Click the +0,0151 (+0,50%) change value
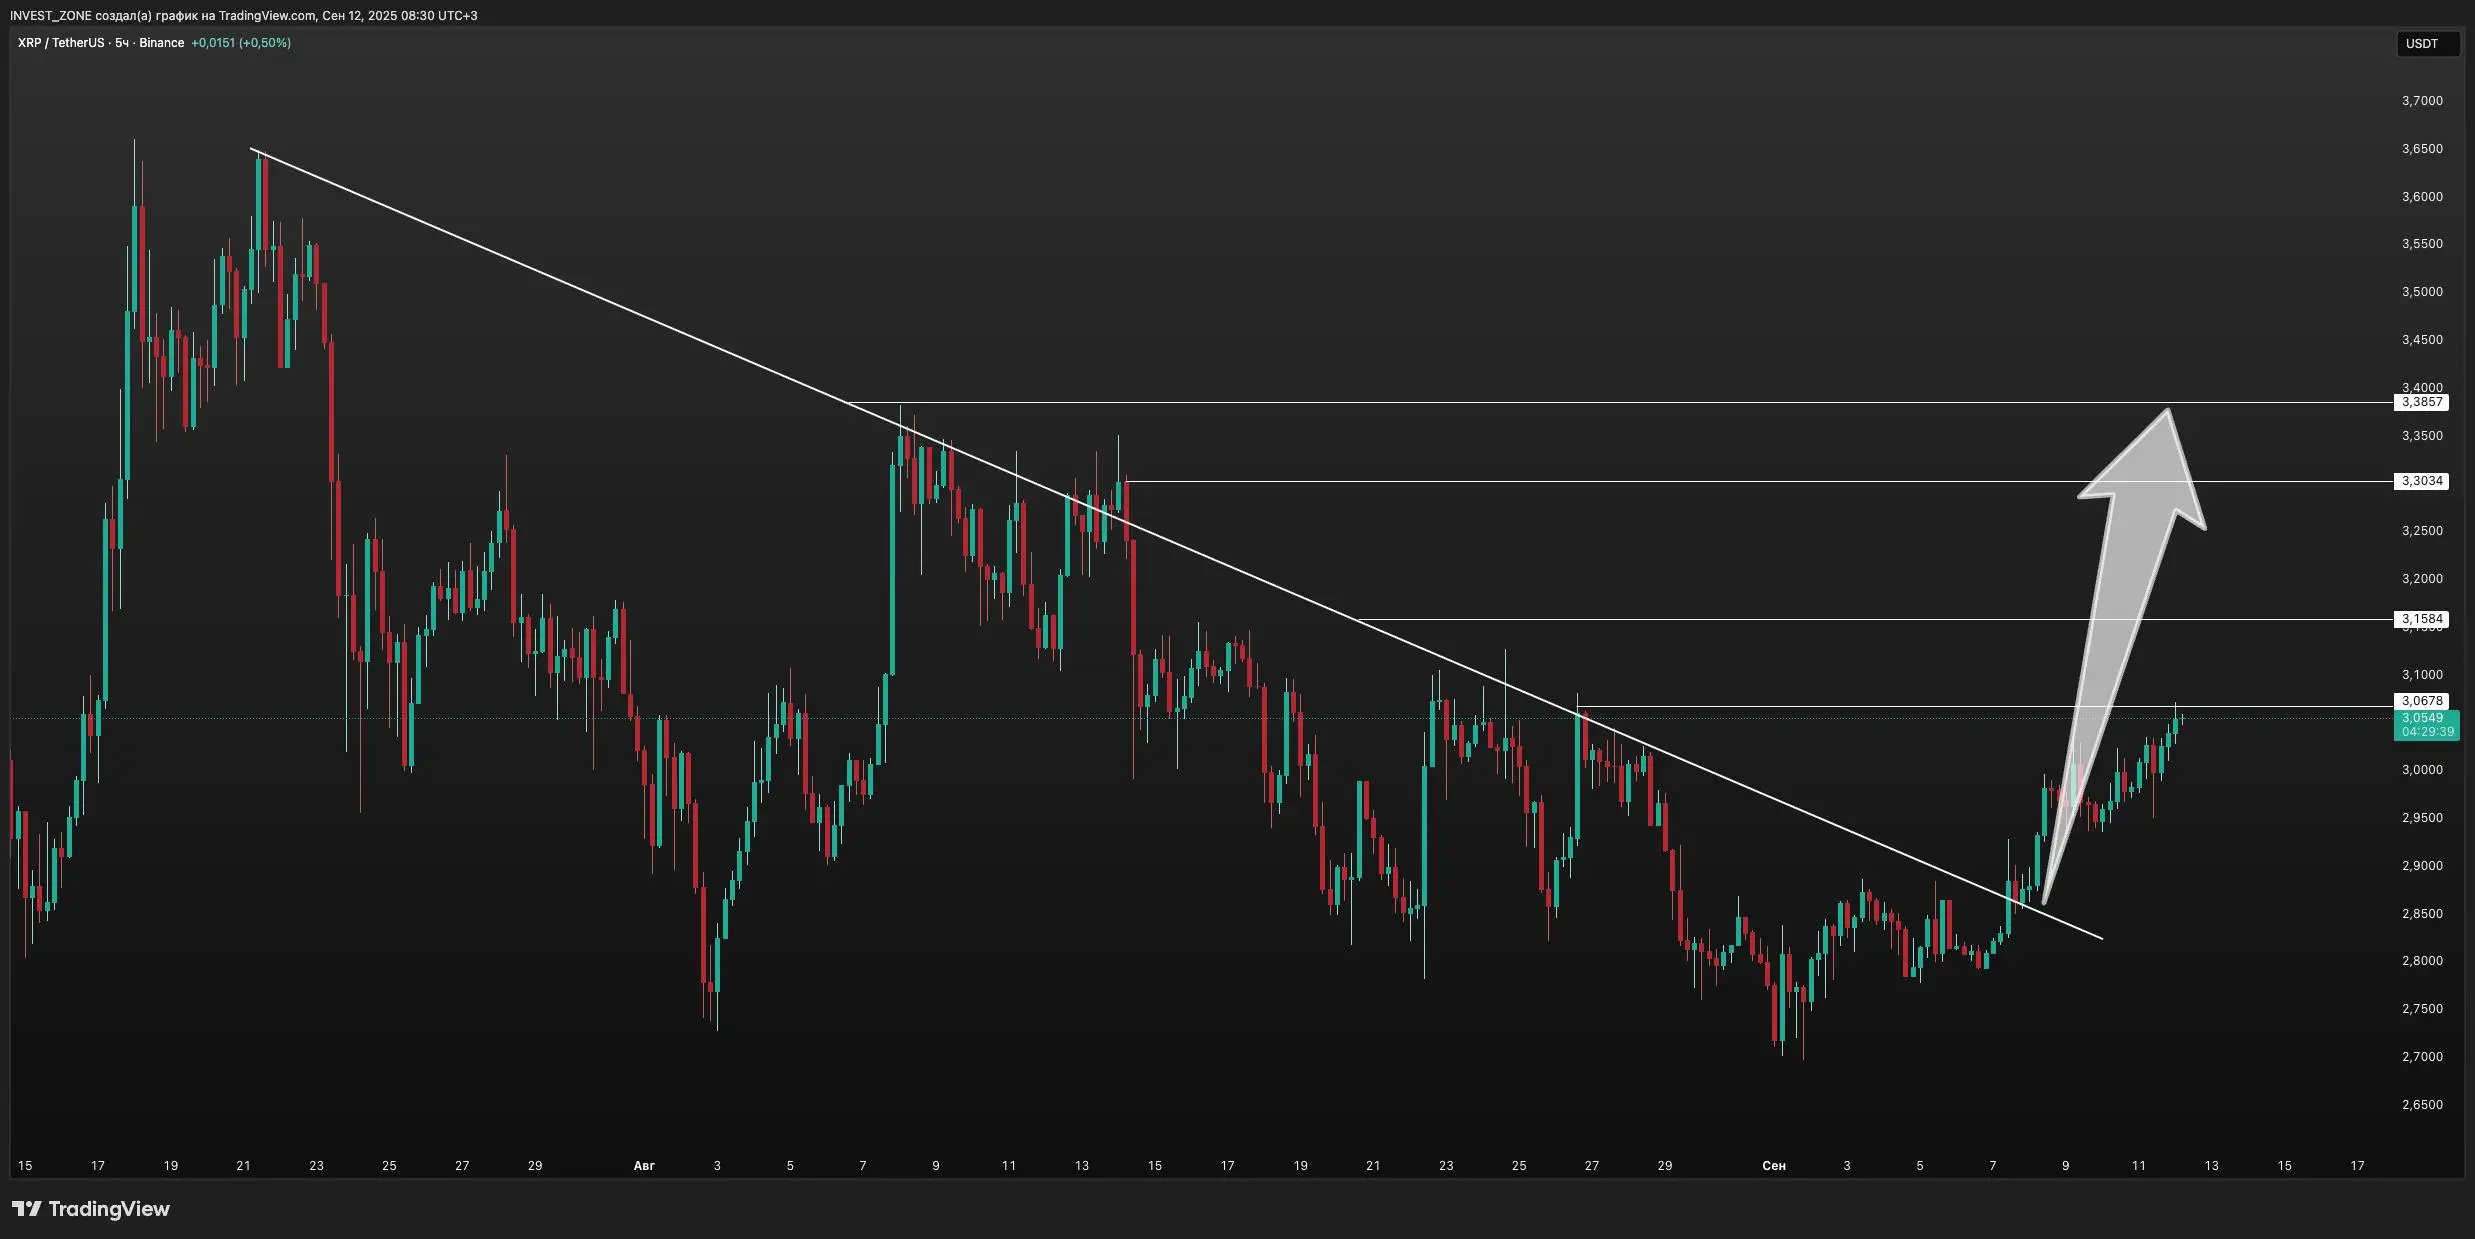2475x1239 pixels. click(x=241, y=43)
